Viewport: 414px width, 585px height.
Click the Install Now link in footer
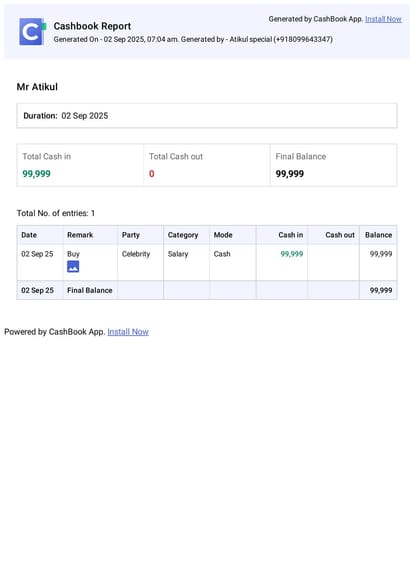128,332
